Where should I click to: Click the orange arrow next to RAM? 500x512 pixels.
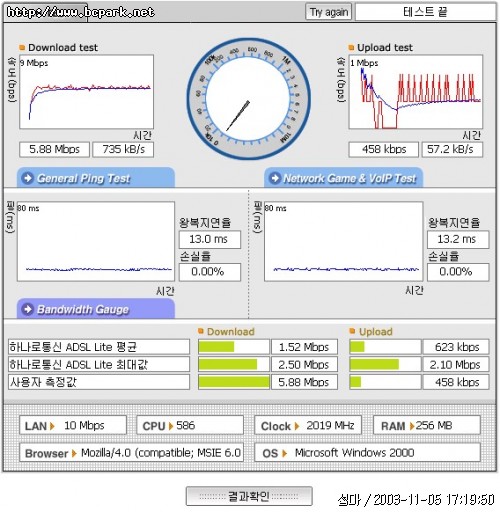412,426
